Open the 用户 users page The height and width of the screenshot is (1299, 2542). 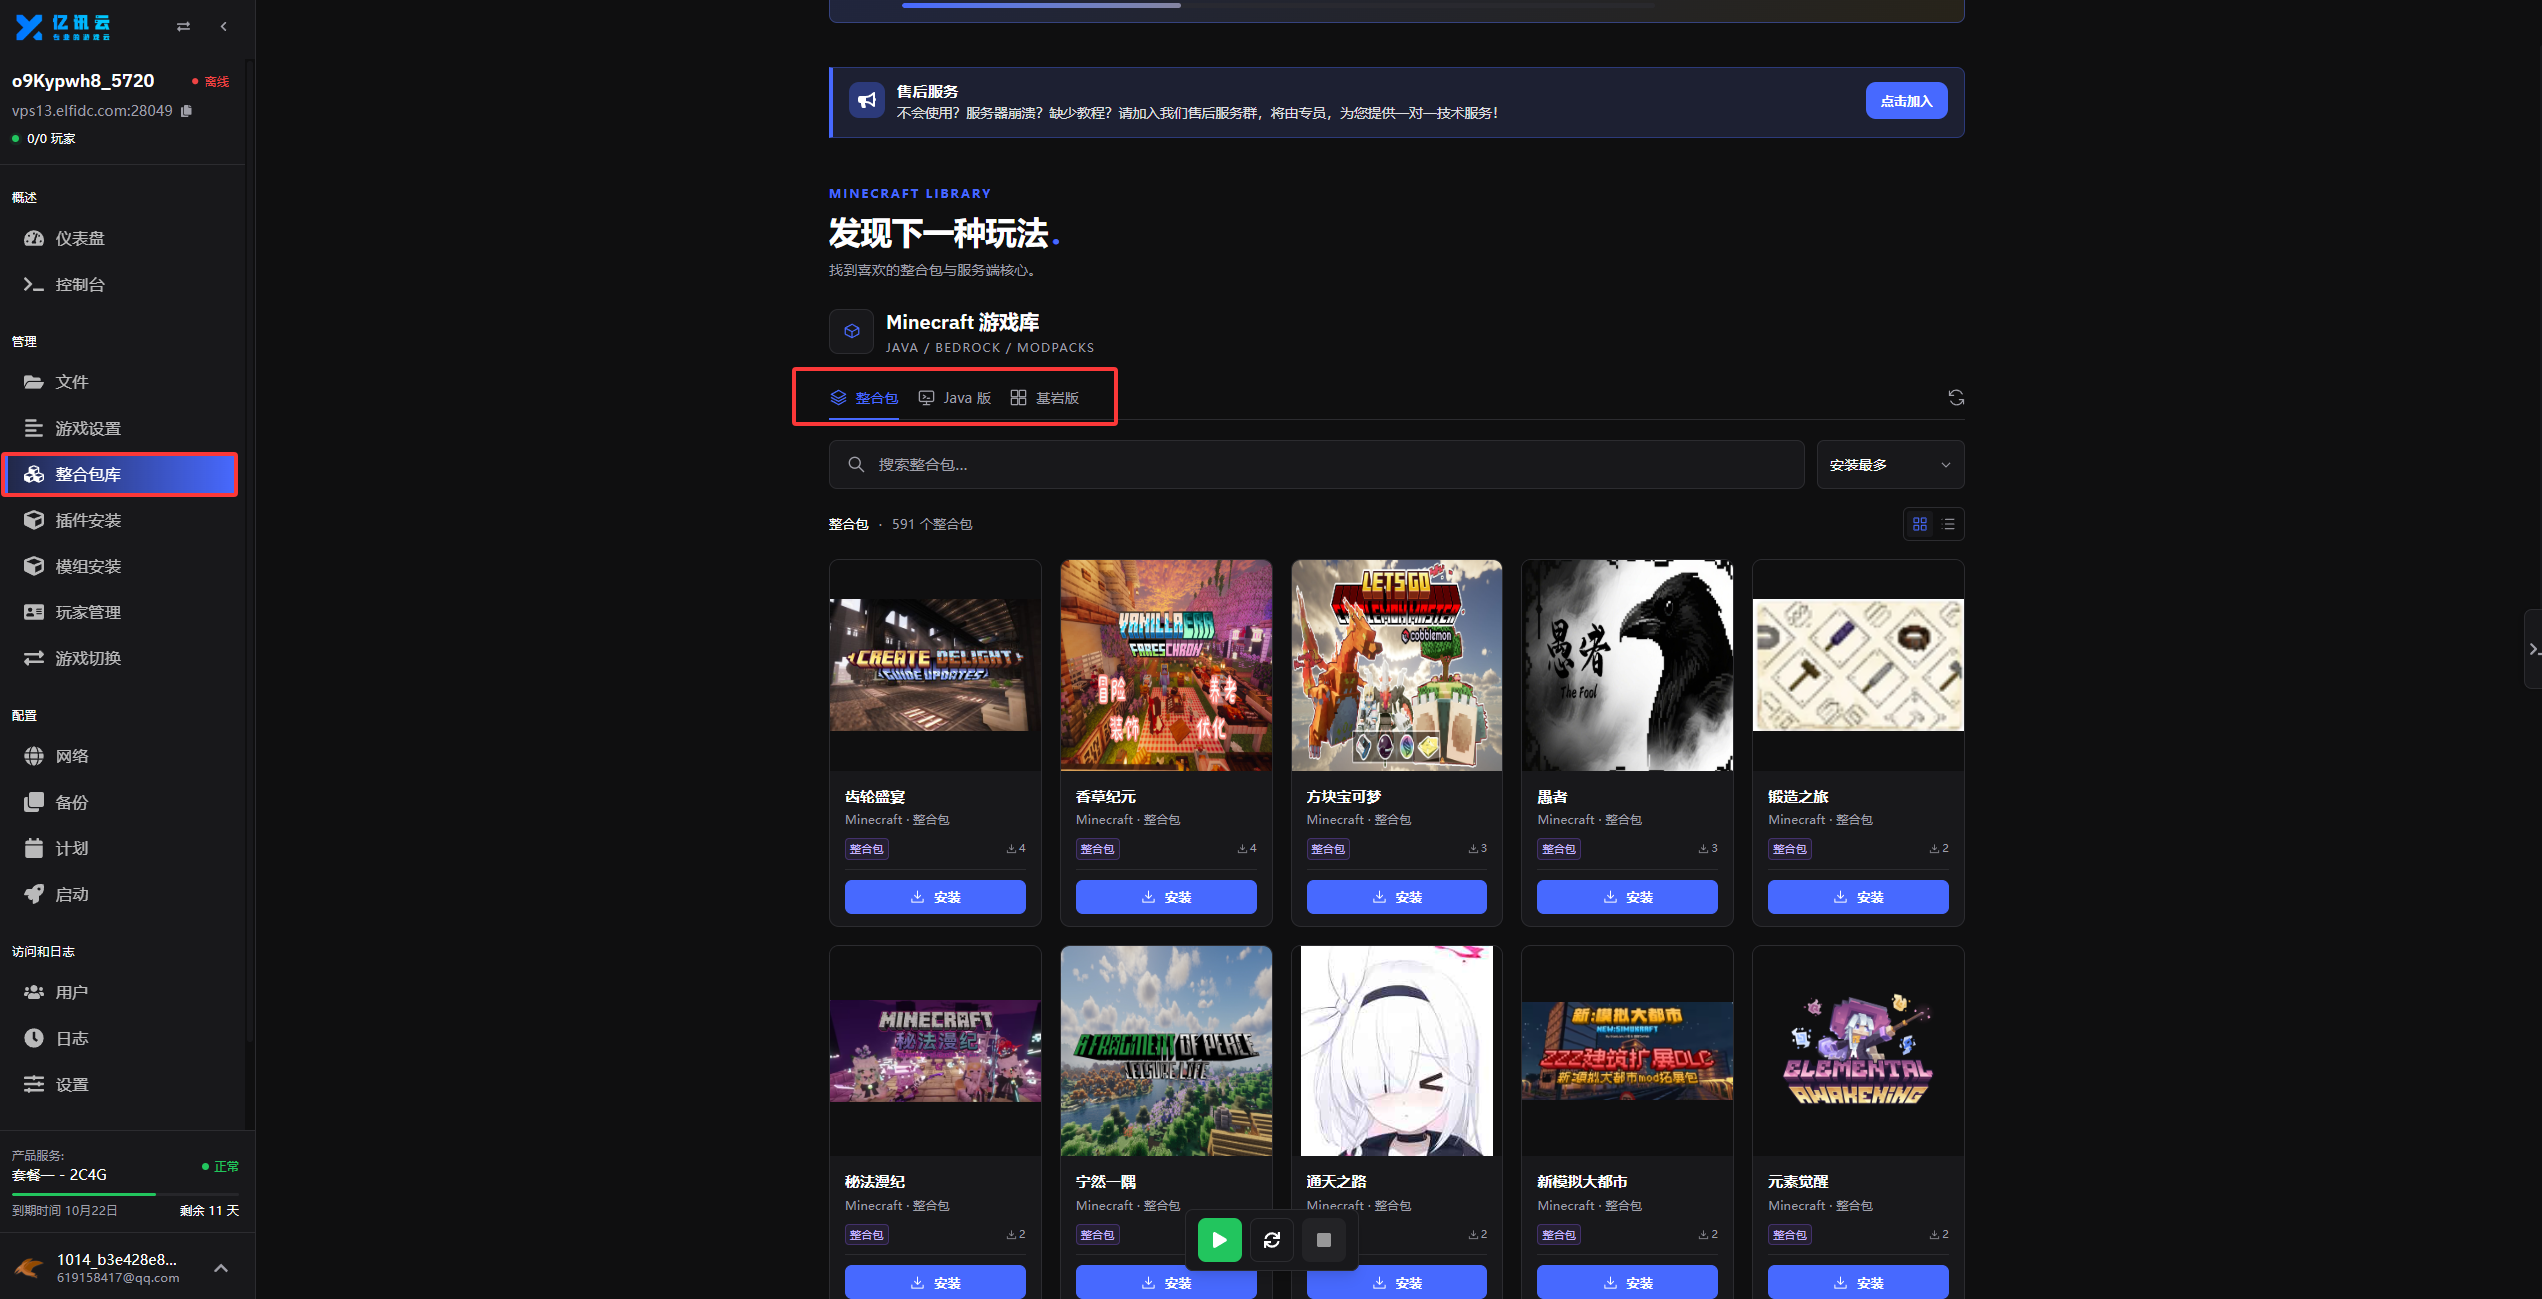(120, 992)
